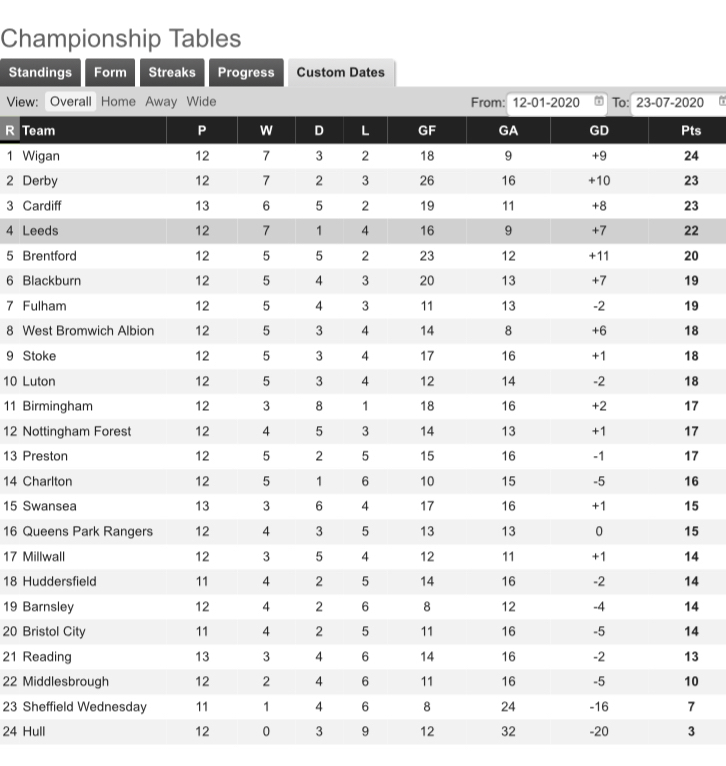The height and width of the screenshot is (766, 726).
Task: Select the Overall view option
Action: click(70, 101)
